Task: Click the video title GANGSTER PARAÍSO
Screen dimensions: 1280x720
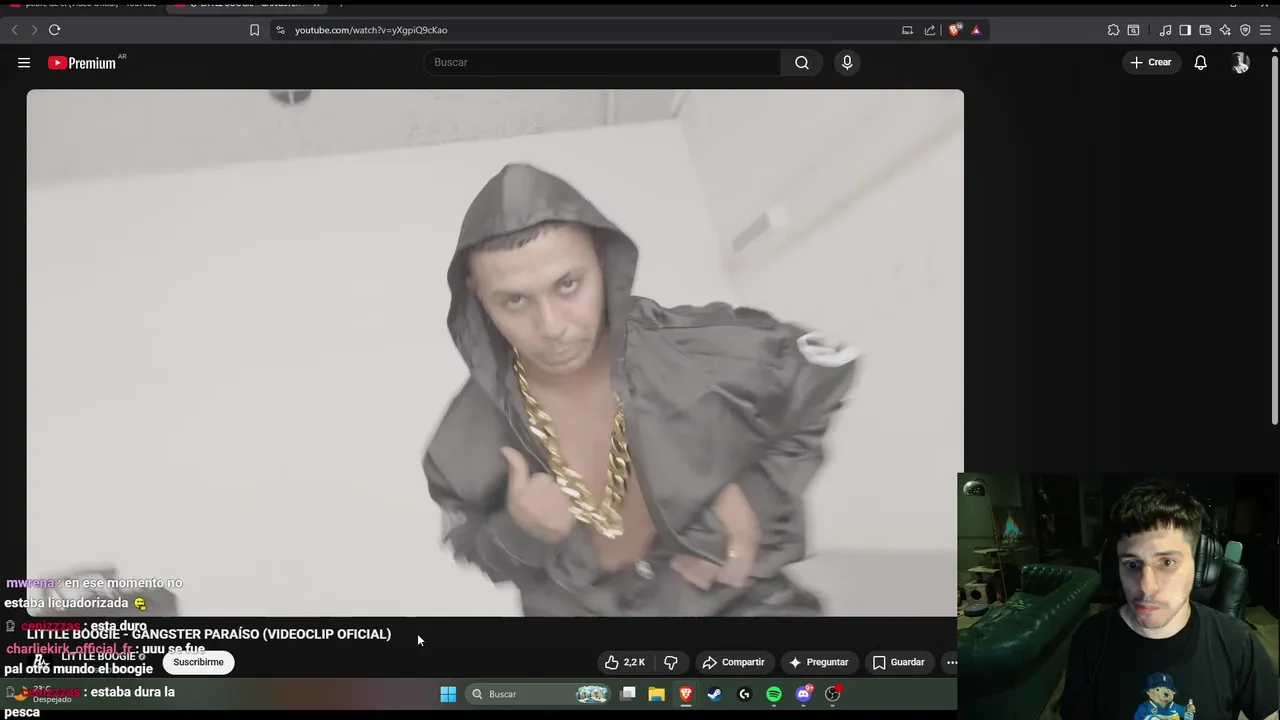Action: click(208, 634)
